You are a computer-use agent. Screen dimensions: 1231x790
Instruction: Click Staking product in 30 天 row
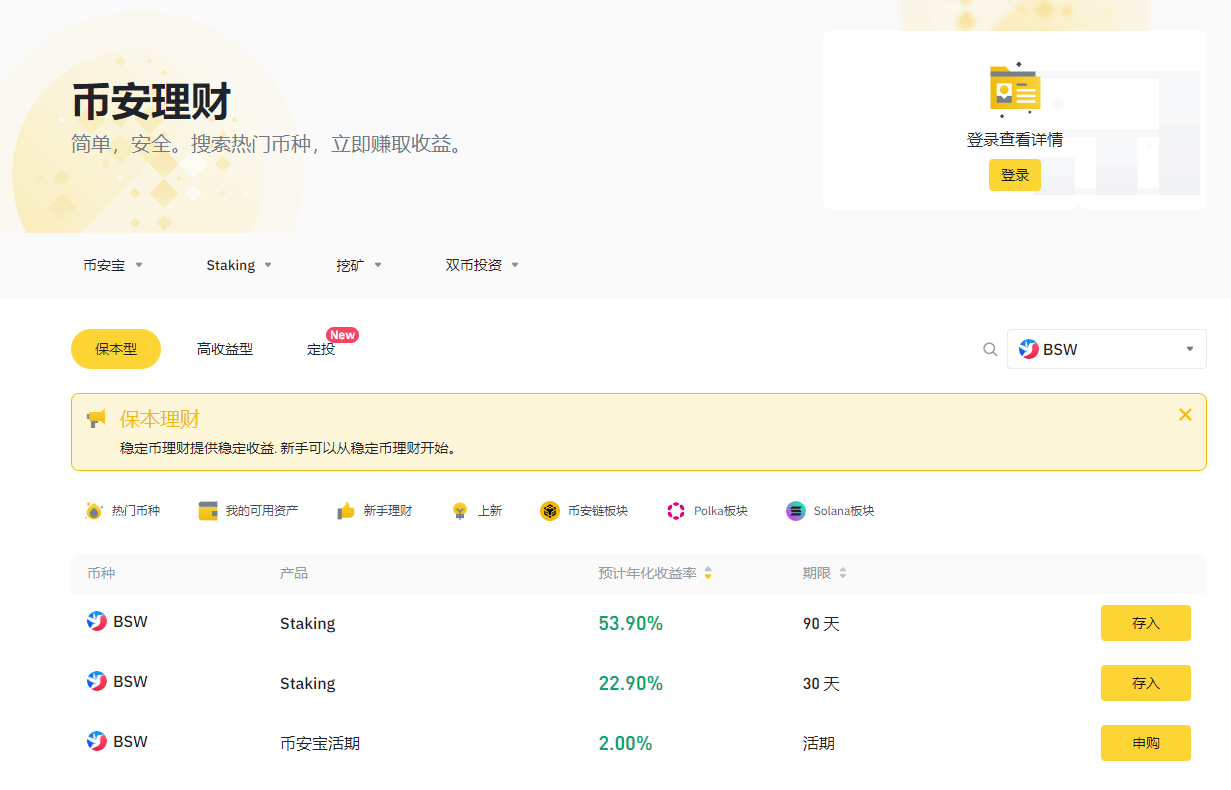click(x=307, y=683)
